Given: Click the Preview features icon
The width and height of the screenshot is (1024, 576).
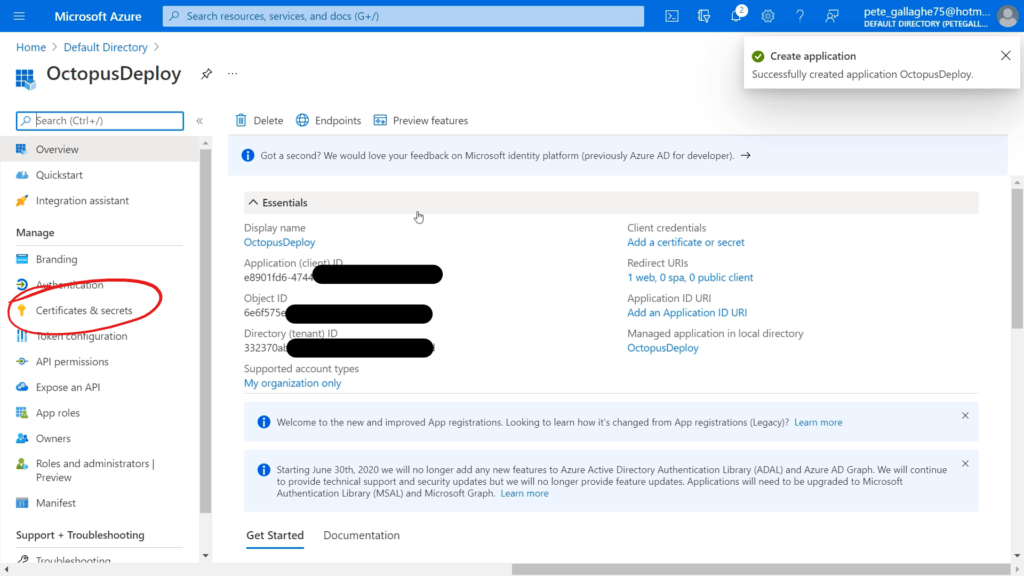Looking at the screenshot, I should 380,120.
